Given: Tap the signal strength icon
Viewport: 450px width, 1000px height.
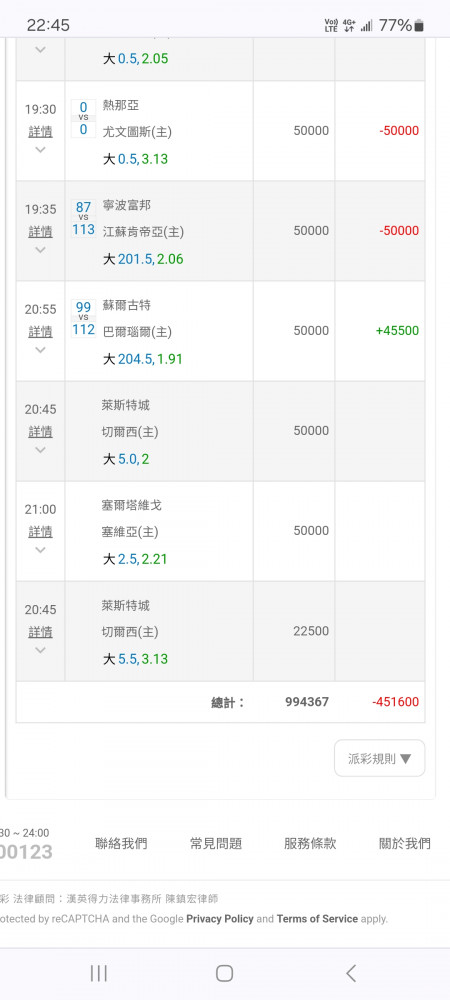Looking at the screenshot, I should click(366, 26).
